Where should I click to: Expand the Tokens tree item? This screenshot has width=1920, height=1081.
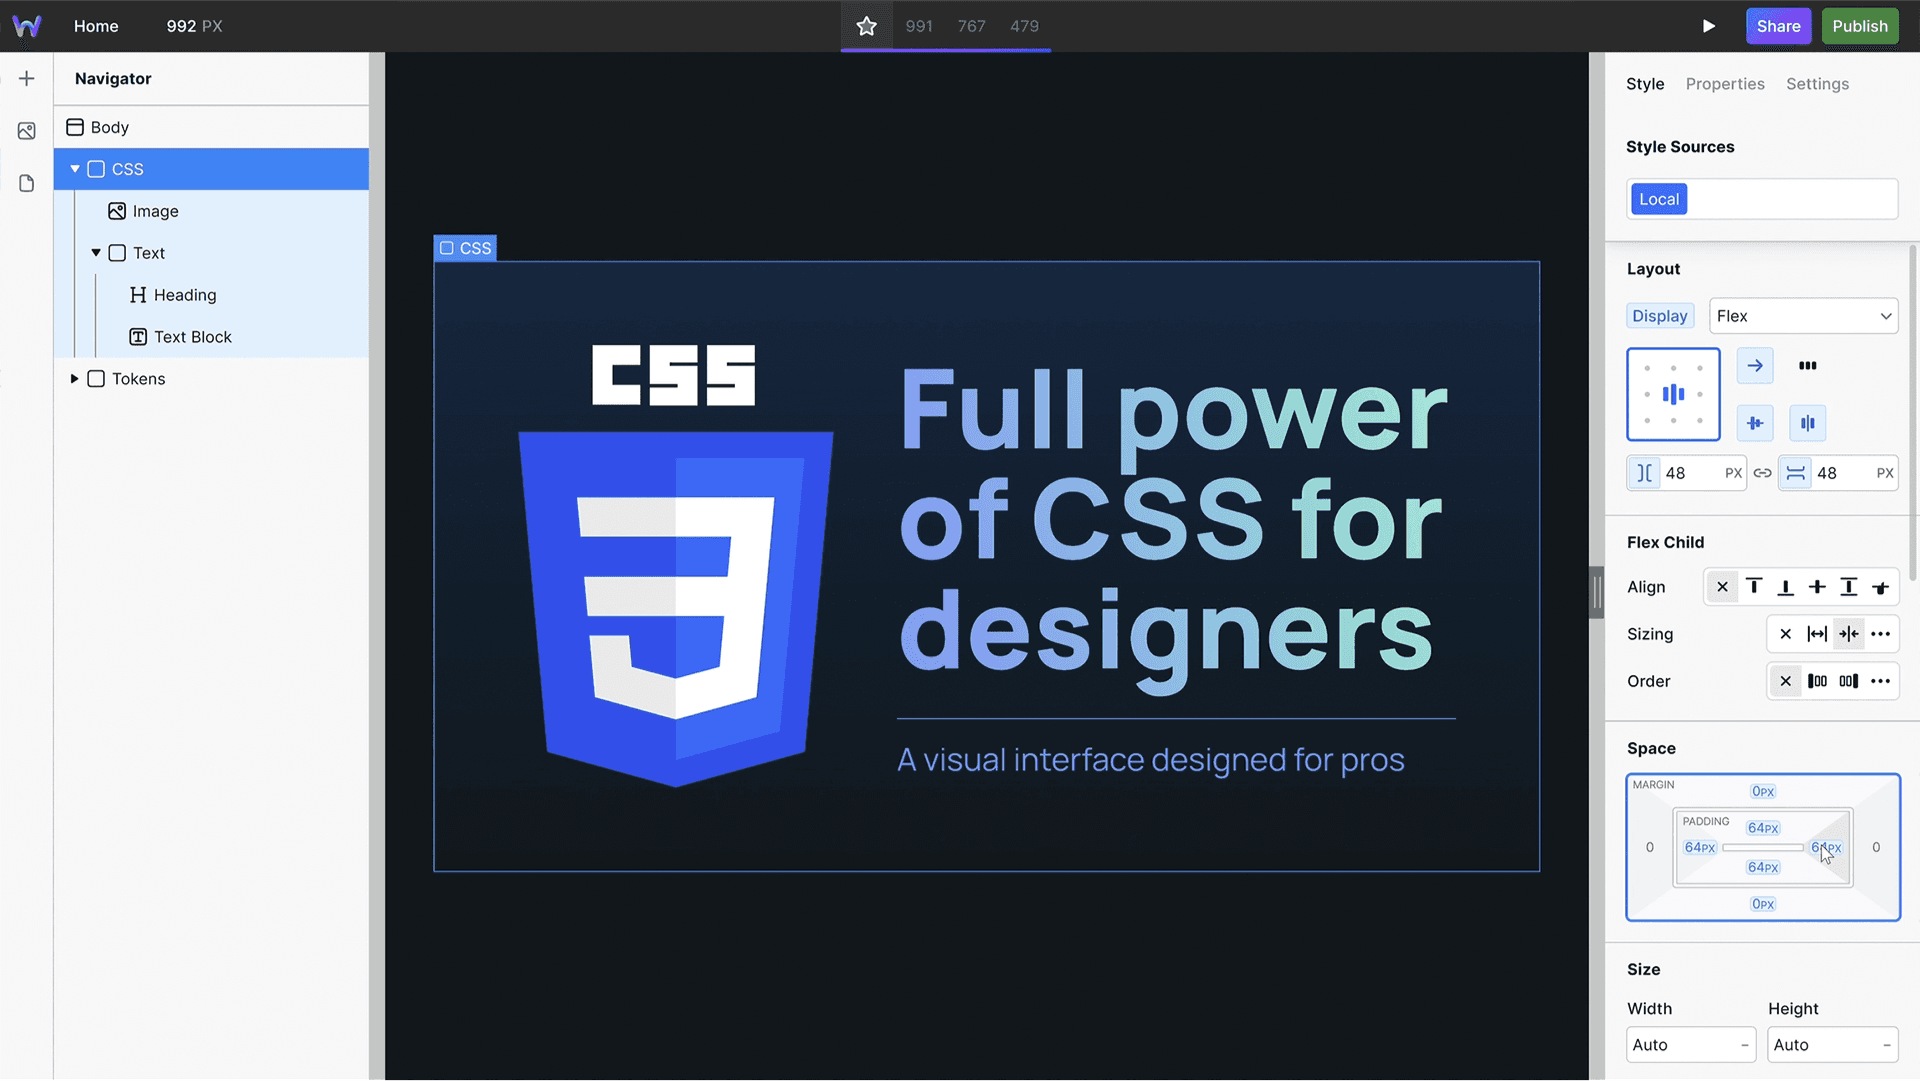click(x=74, y=378)
